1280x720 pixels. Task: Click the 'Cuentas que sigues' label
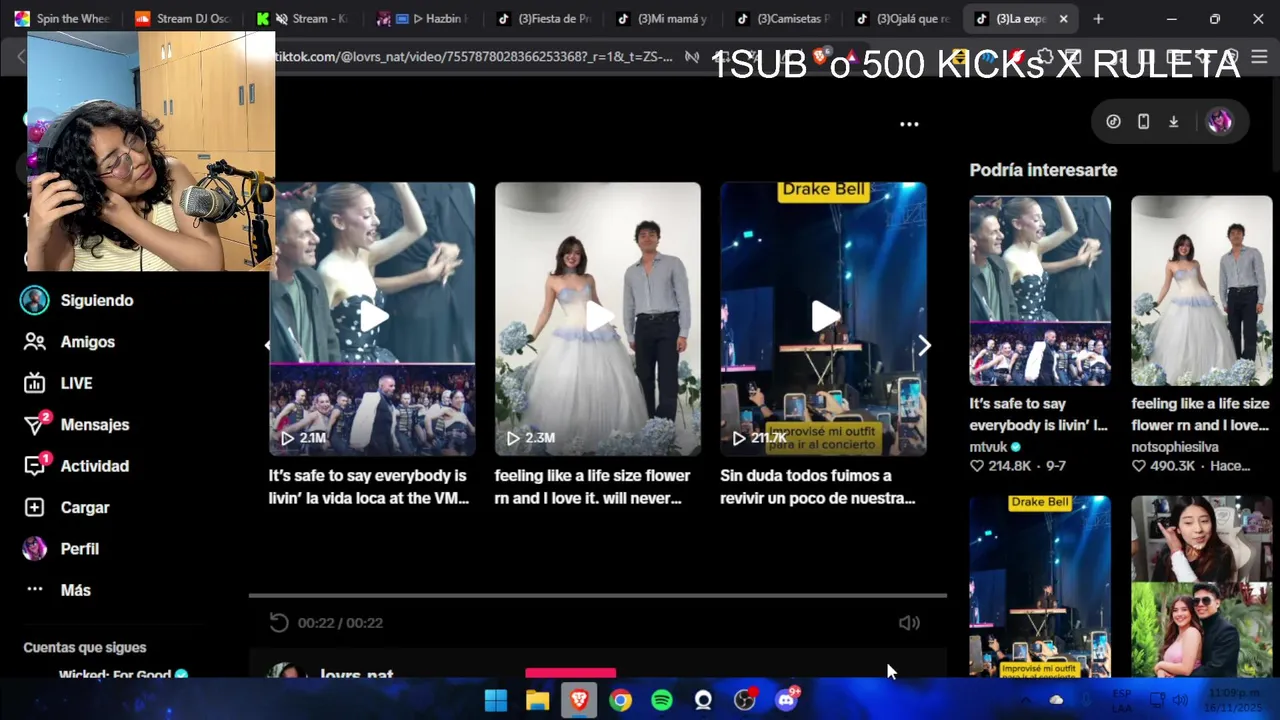coord(85,647)
